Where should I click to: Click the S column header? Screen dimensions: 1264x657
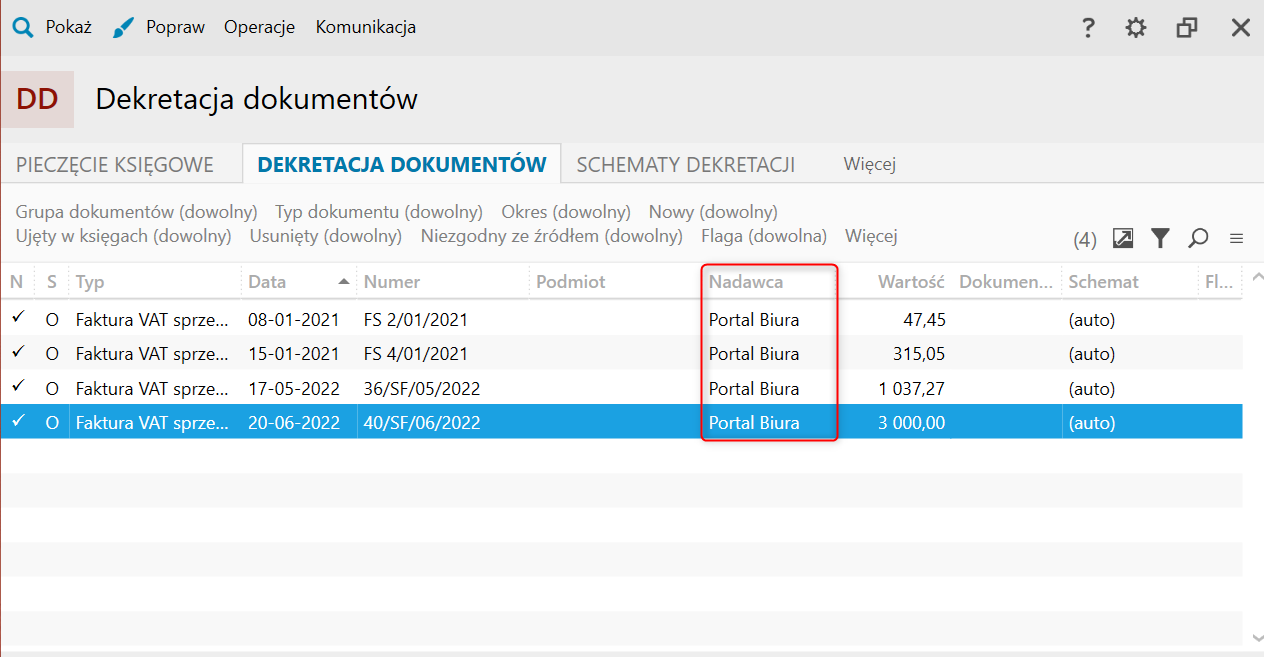(52, 282)
